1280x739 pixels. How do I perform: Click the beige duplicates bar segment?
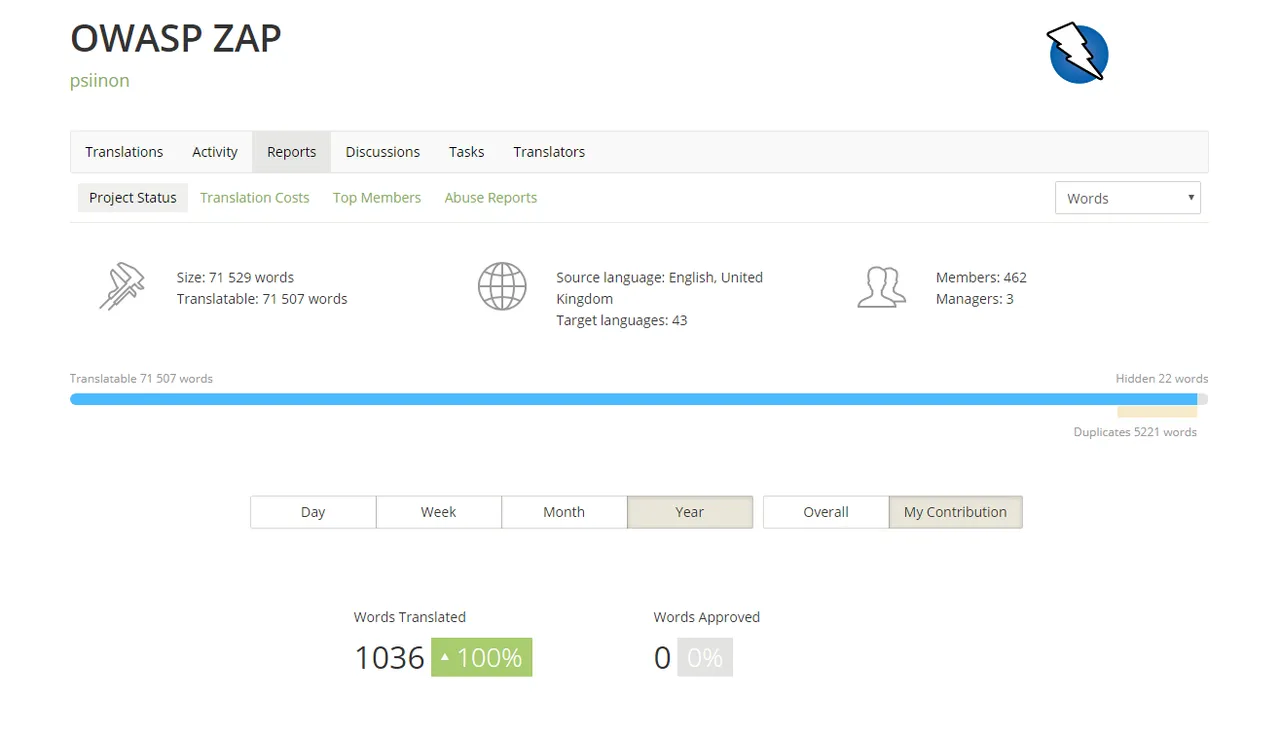pyautogui.click(x=1157, y=412)
